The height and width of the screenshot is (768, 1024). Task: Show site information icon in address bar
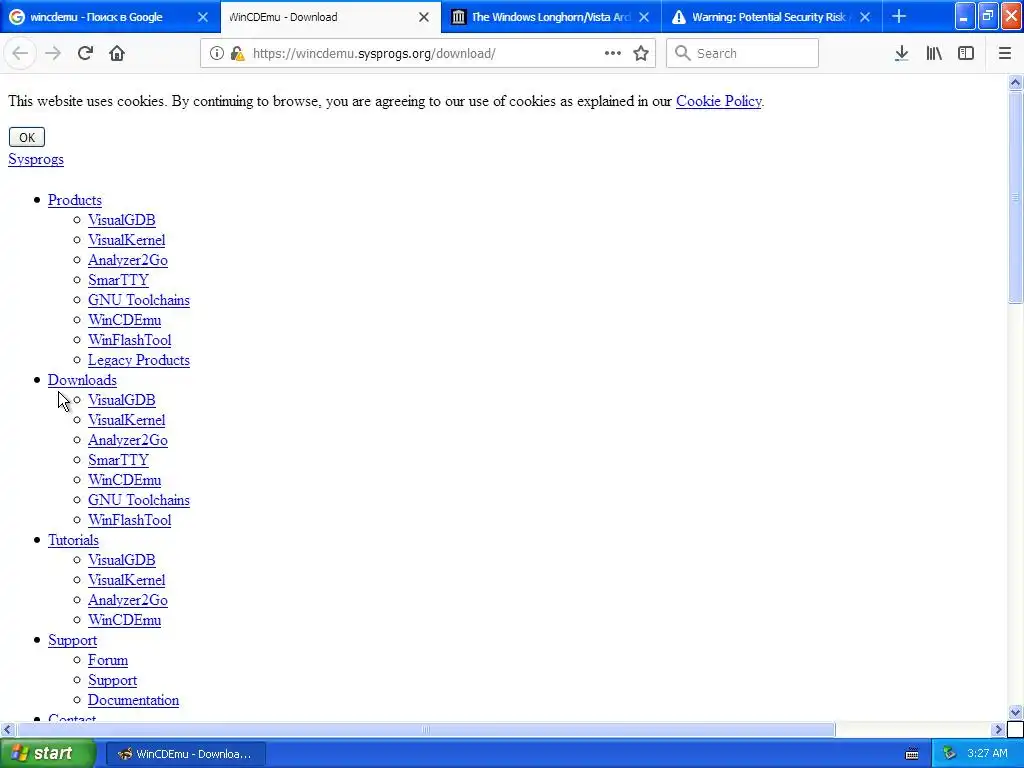pos(217,54)
